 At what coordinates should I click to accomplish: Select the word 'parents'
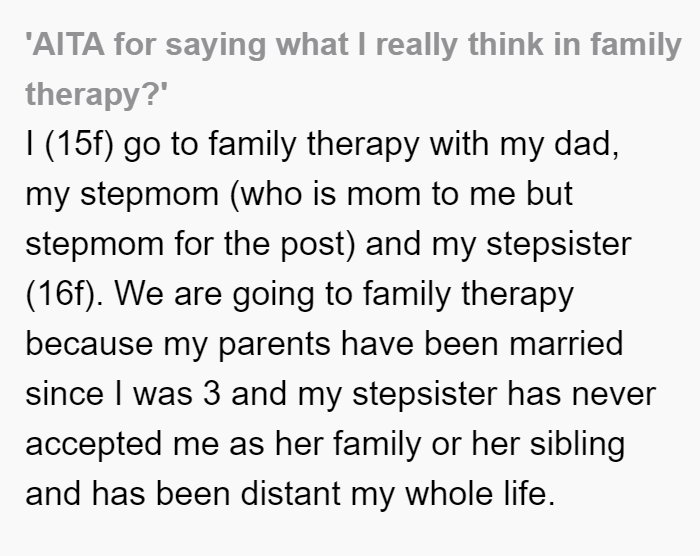[274, 344]
